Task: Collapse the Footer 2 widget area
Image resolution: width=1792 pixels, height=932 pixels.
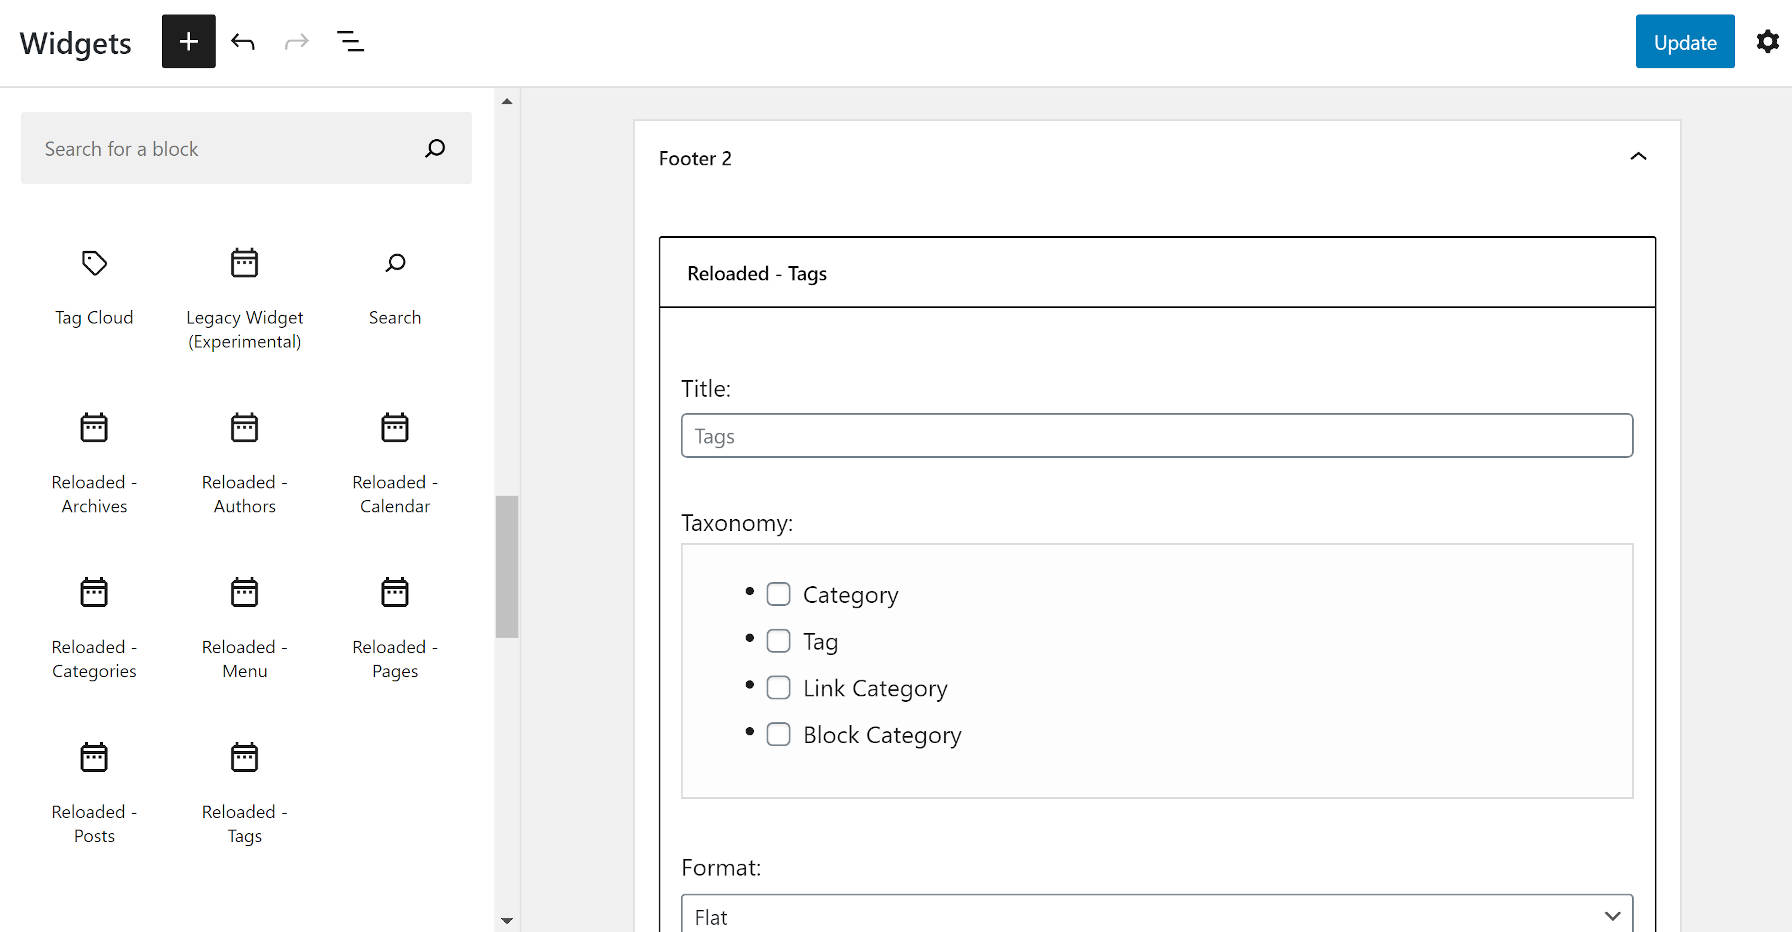Action: (1638, 157)
